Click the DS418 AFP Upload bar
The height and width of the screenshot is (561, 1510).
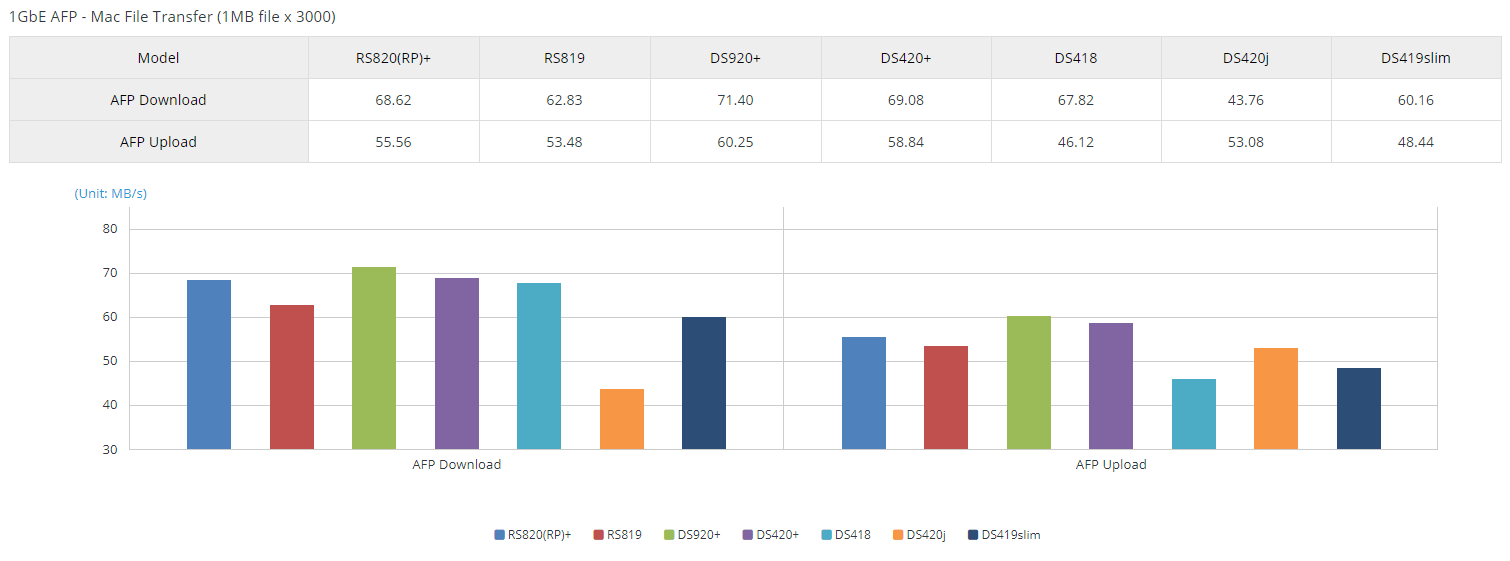[1194, 414]
